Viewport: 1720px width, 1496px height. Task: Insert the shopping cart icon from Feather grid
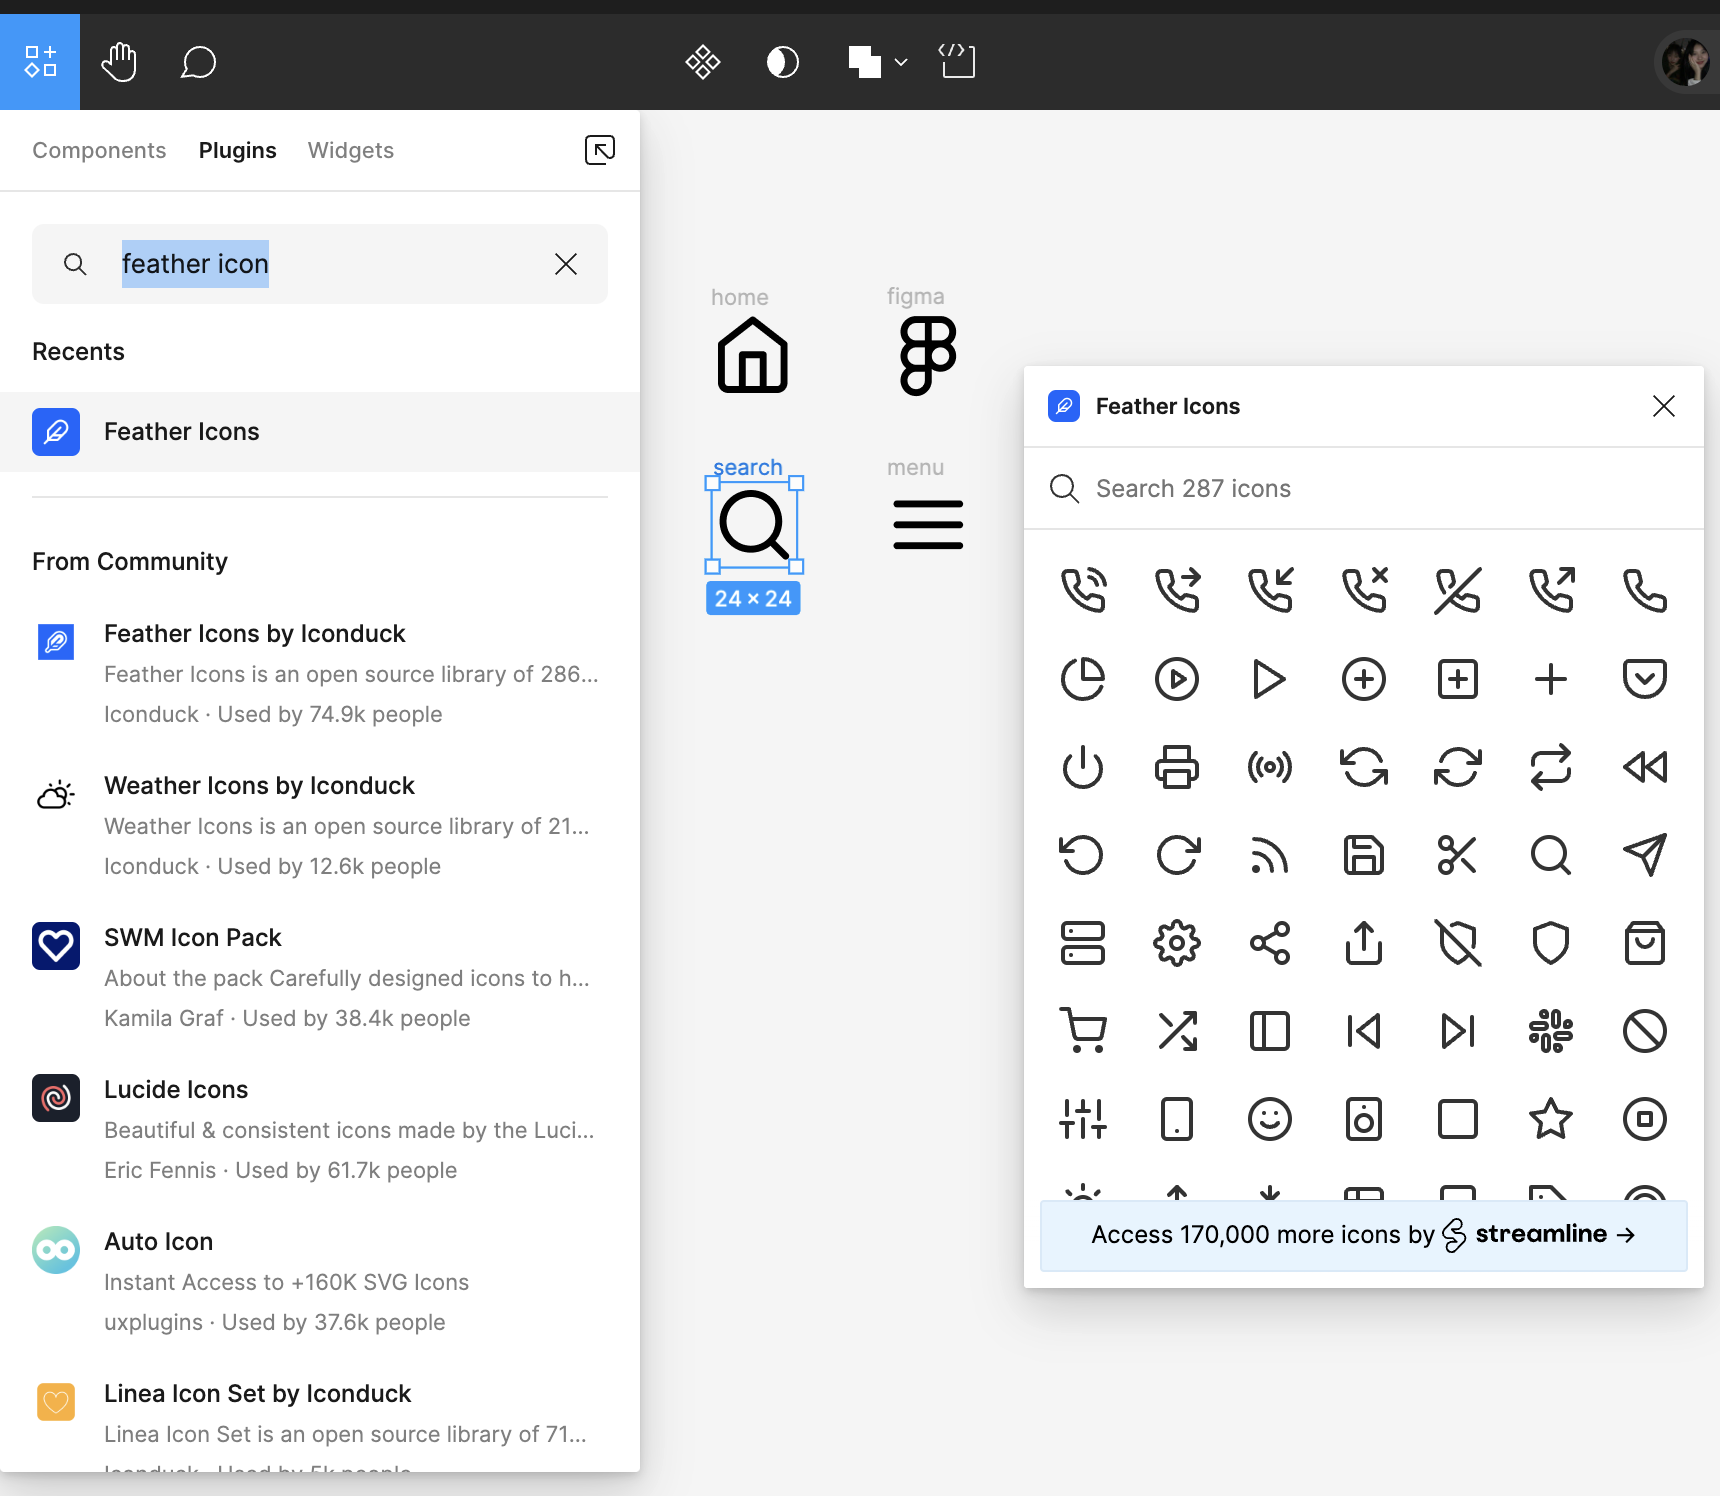pyautogui.click(x=1083, y=1031)
